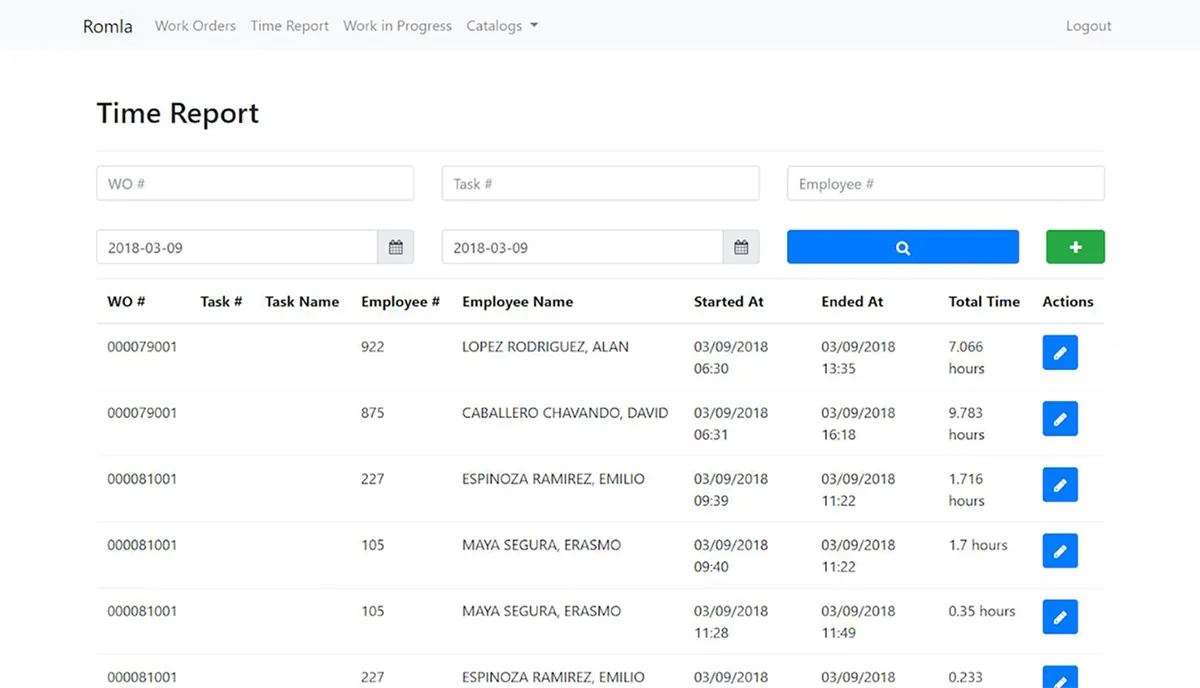Click the end date input field
The width and height of the screenshot is (1200, 688).
pyautogui.click(x=582, y=247)
